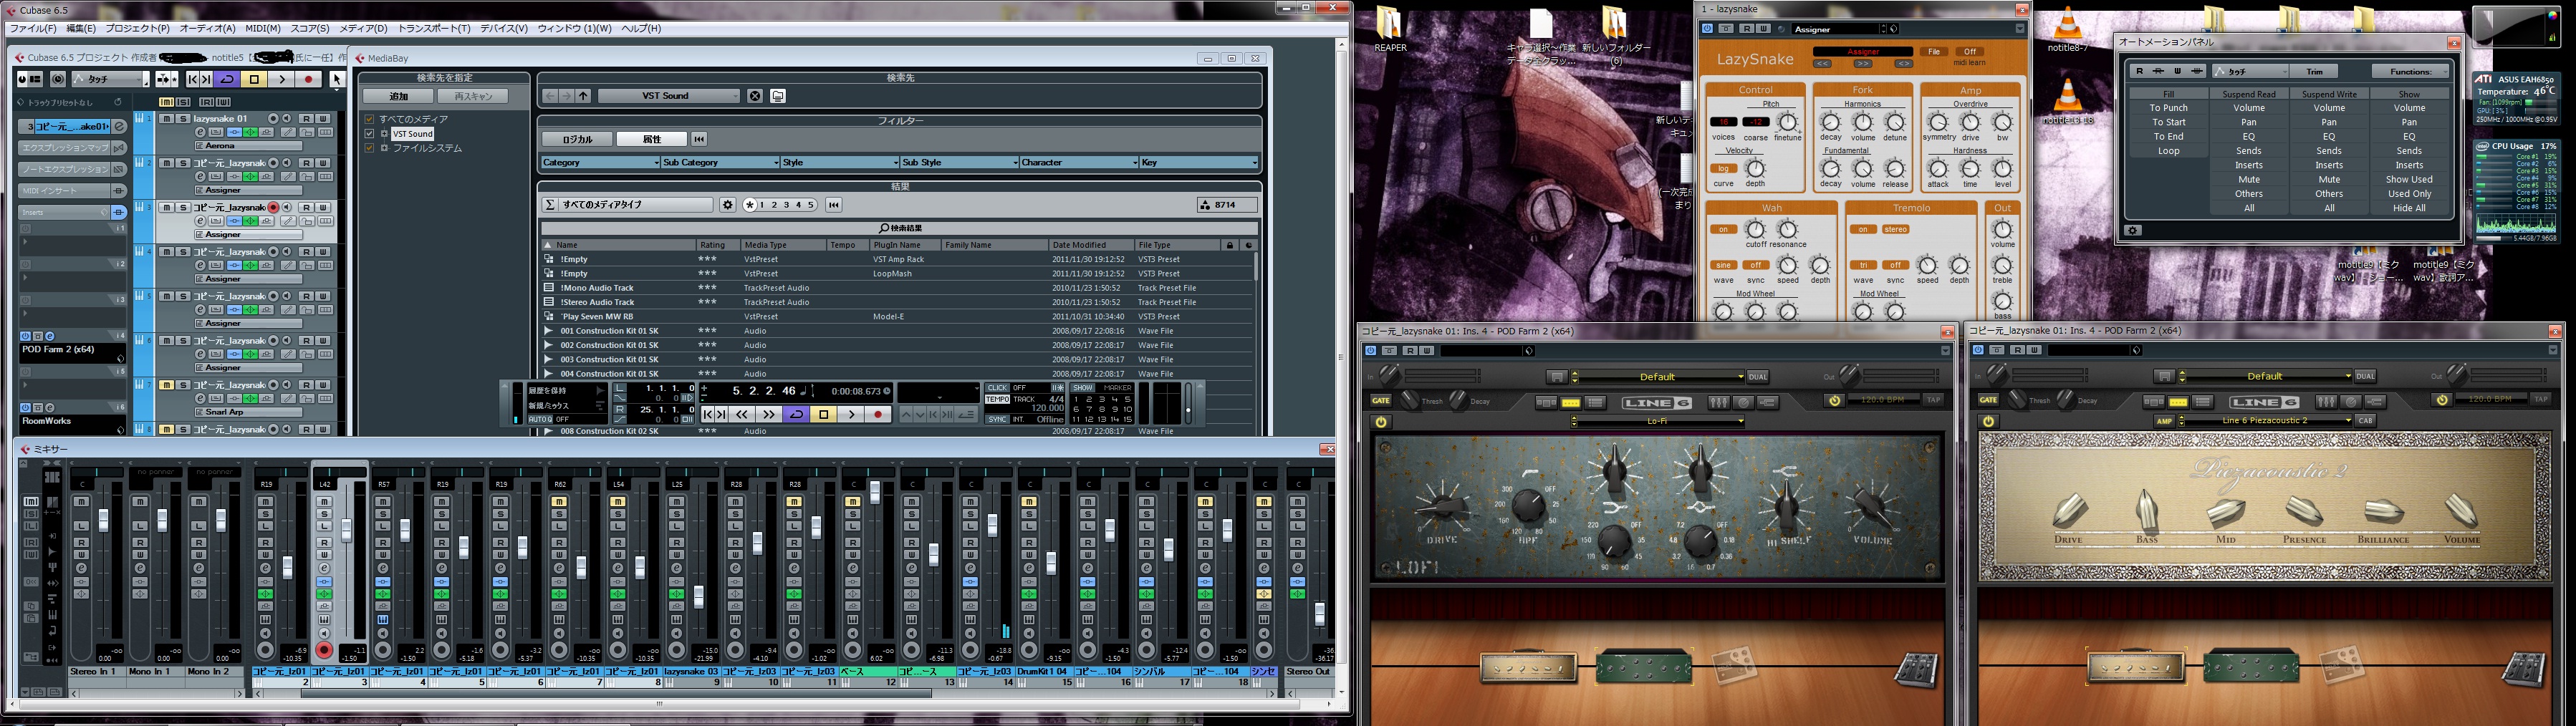Open the デバイス(V) menu
Screen dimensions: 2576x726
(x=504, y=29)
